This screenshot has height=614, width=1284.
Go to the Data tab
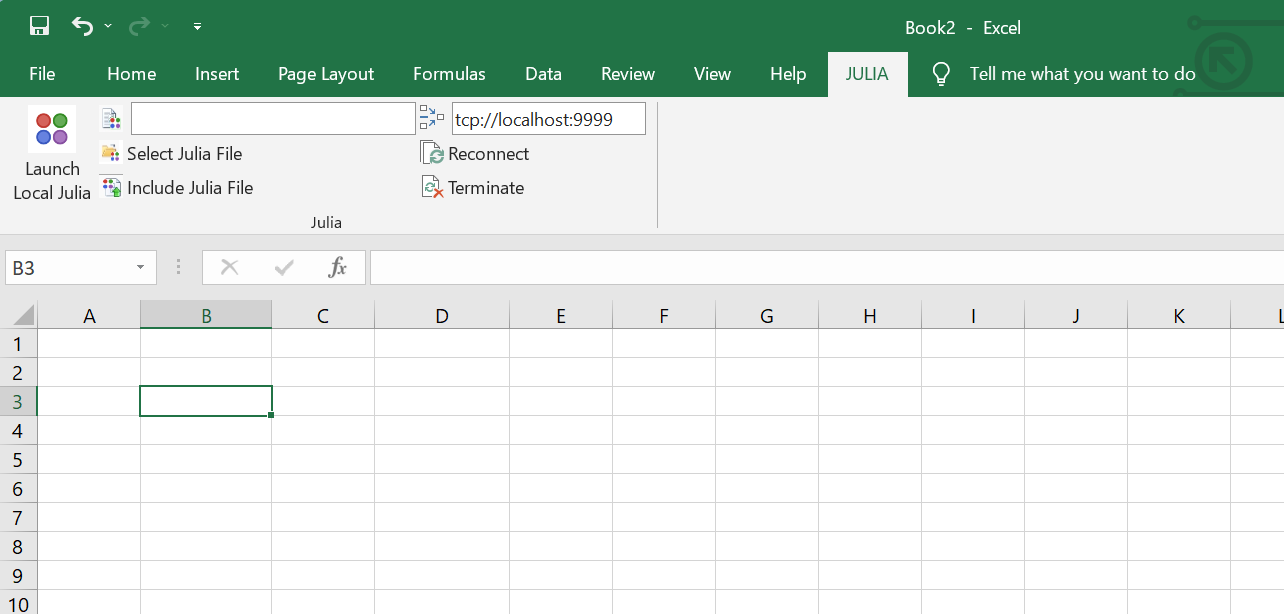543,74
